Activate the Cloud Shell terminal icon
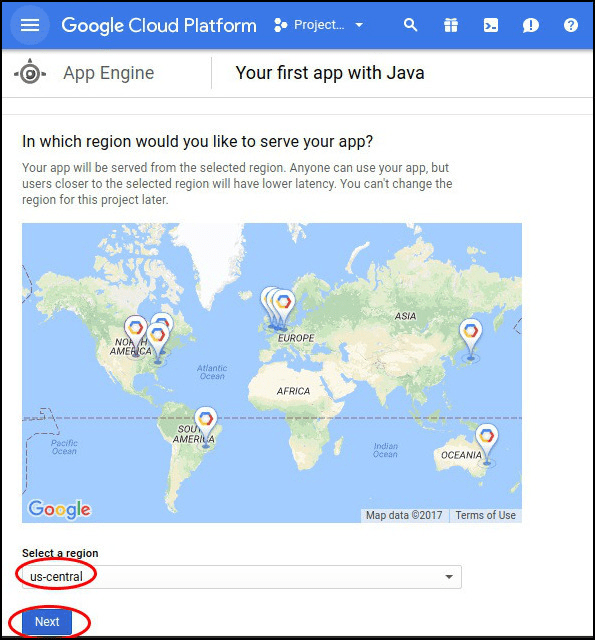This screenshot has height=640, width=595. coord(491,25)
